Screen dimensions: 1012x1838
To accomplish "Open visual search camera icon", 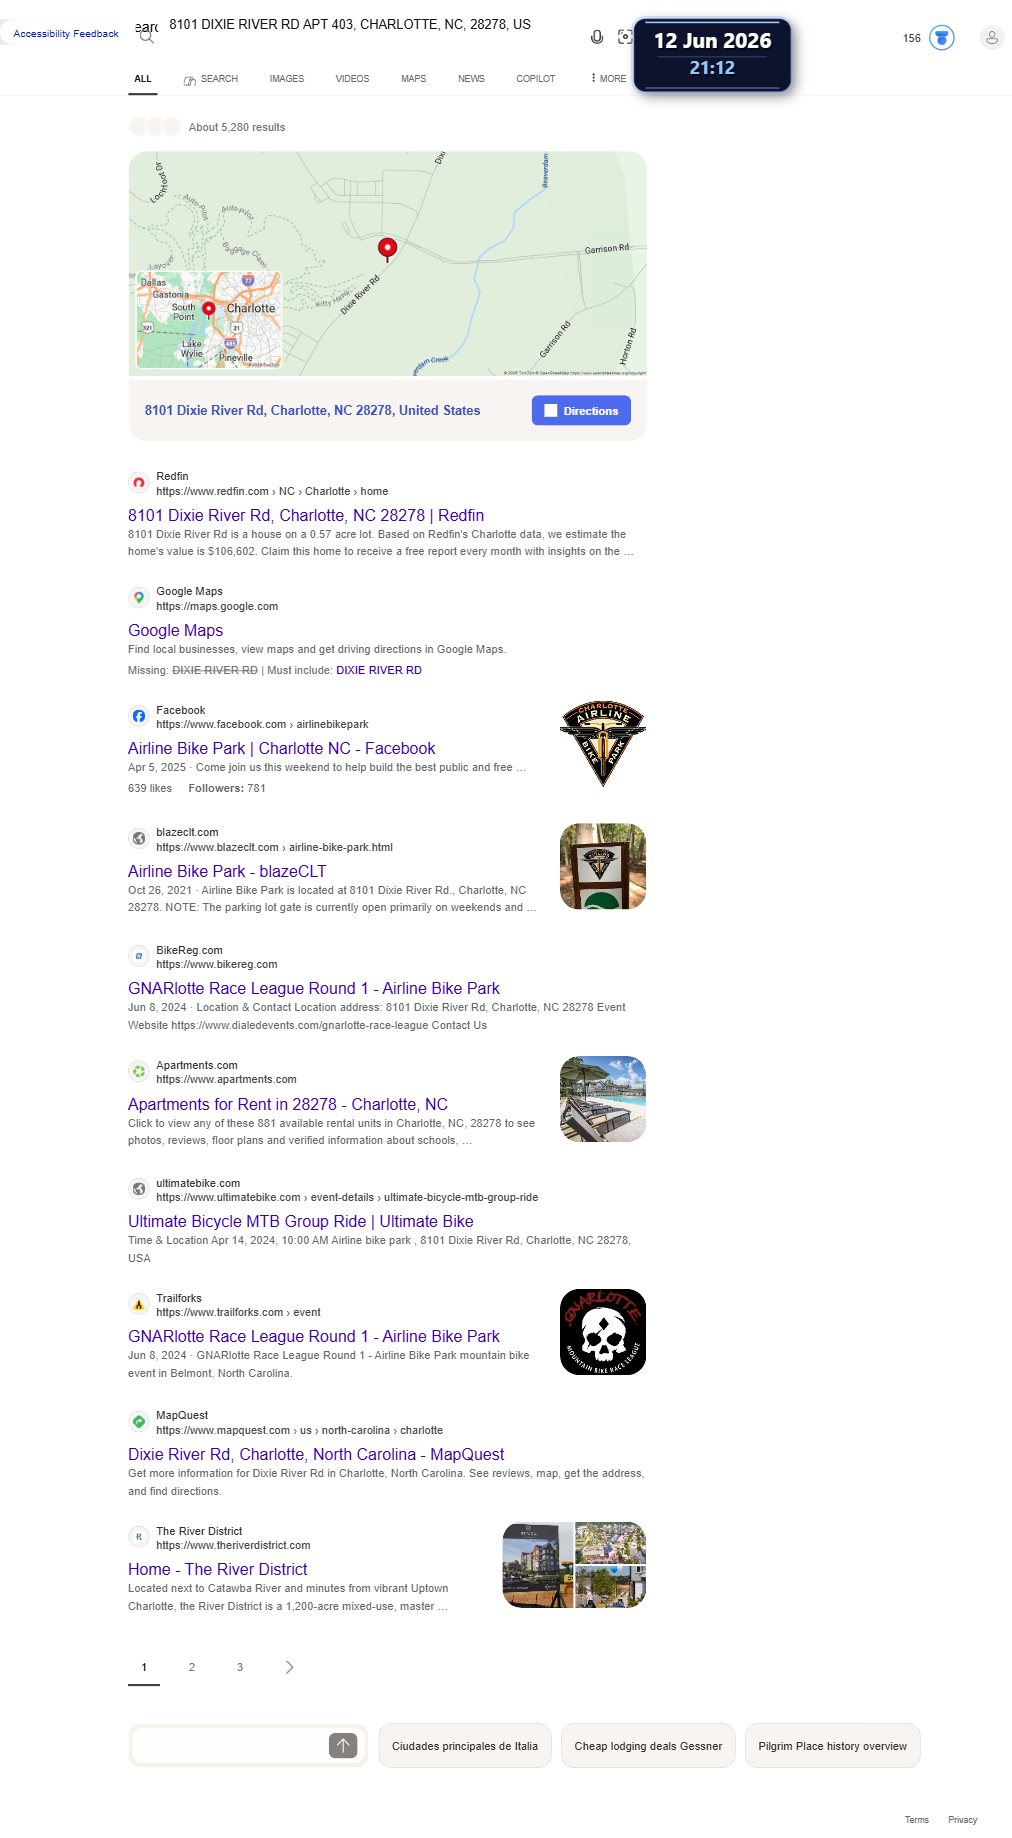I will 625,37.
